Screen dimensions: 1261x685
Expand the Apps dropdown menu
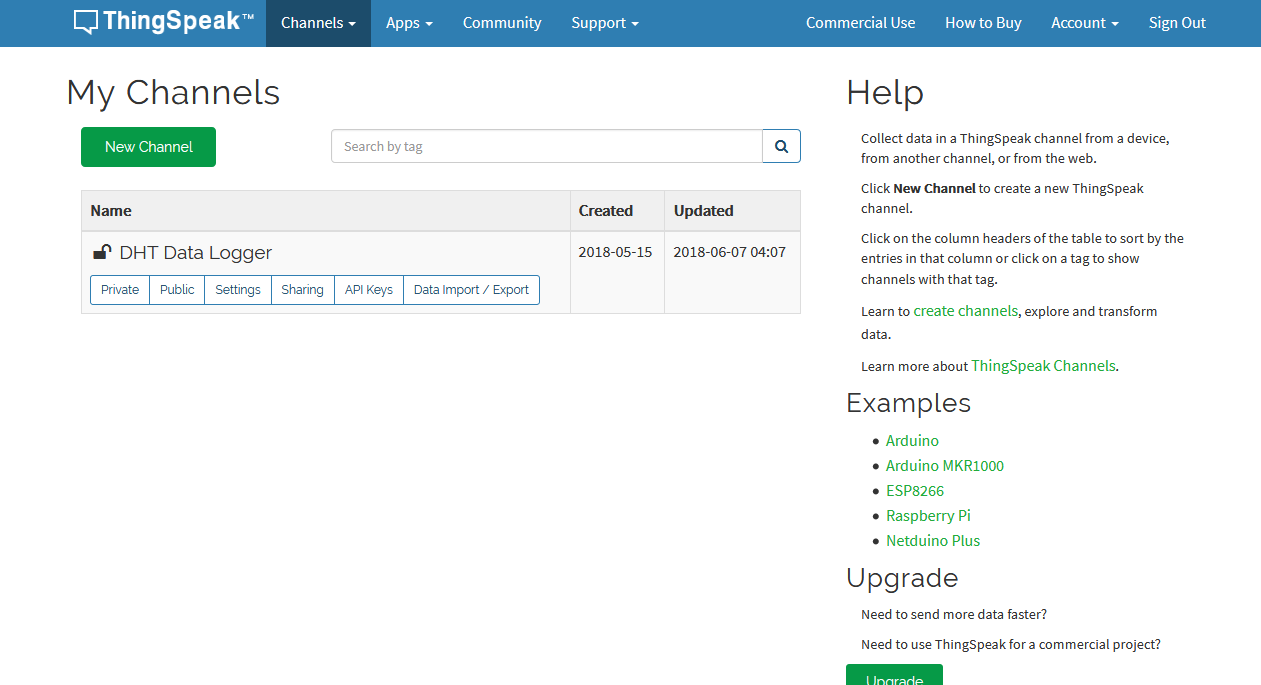(409, 23)
